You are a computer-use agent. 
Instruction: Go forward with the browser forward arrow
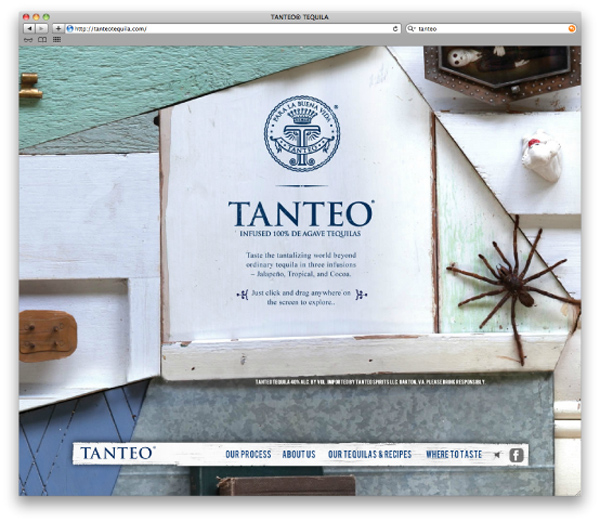pyautogui.click(x=41, y=29)
